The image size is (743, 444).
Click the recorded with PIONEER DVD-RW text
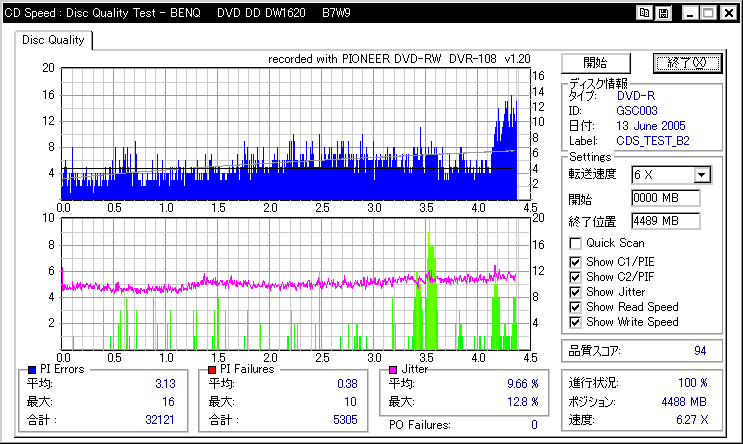tap(399, 59)
